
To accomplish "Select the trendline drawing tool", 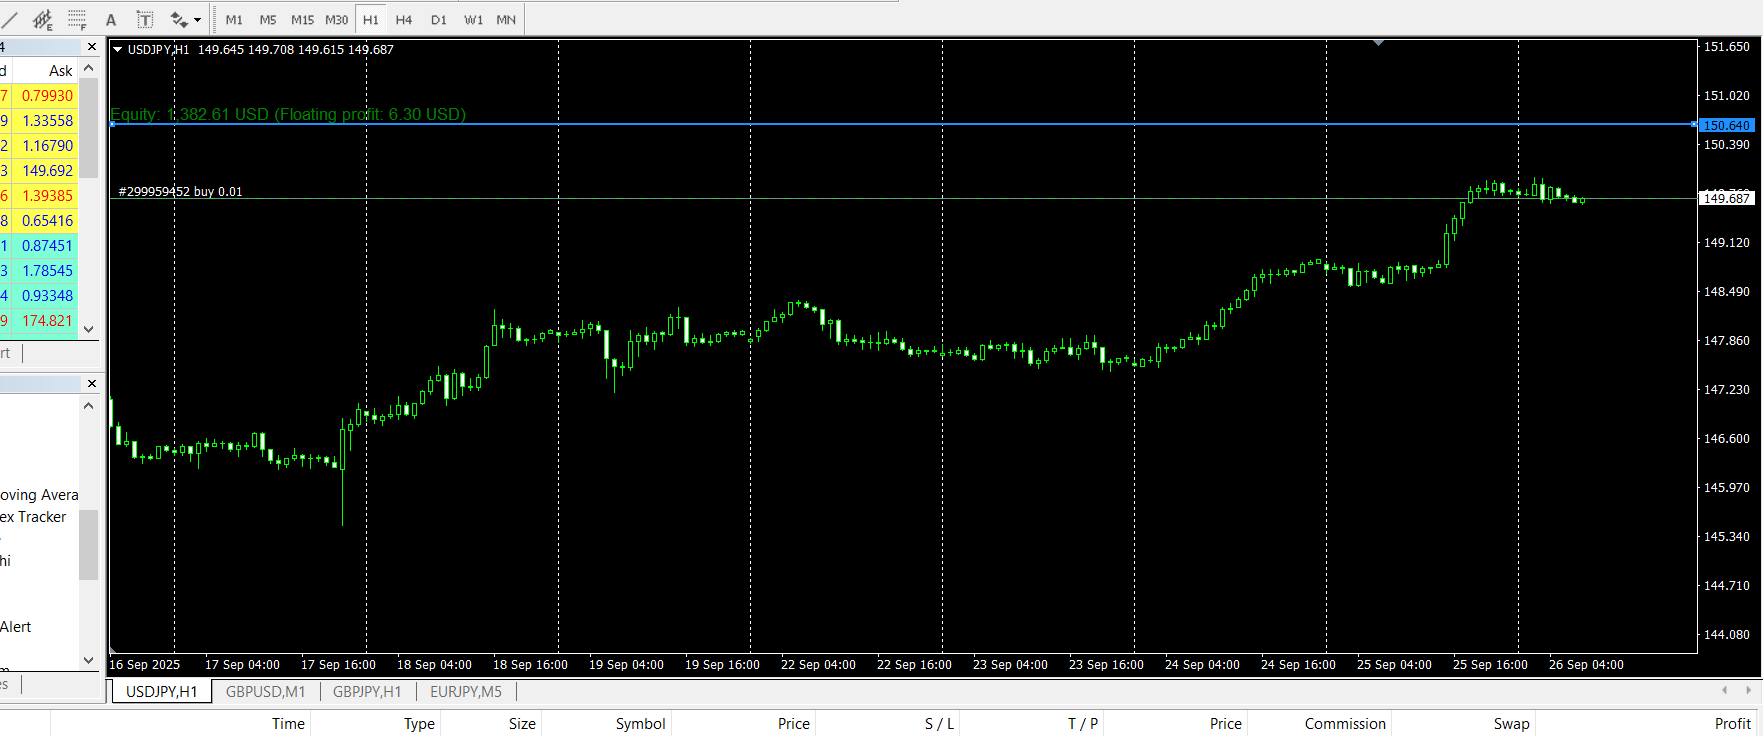I will coord(9,19).
